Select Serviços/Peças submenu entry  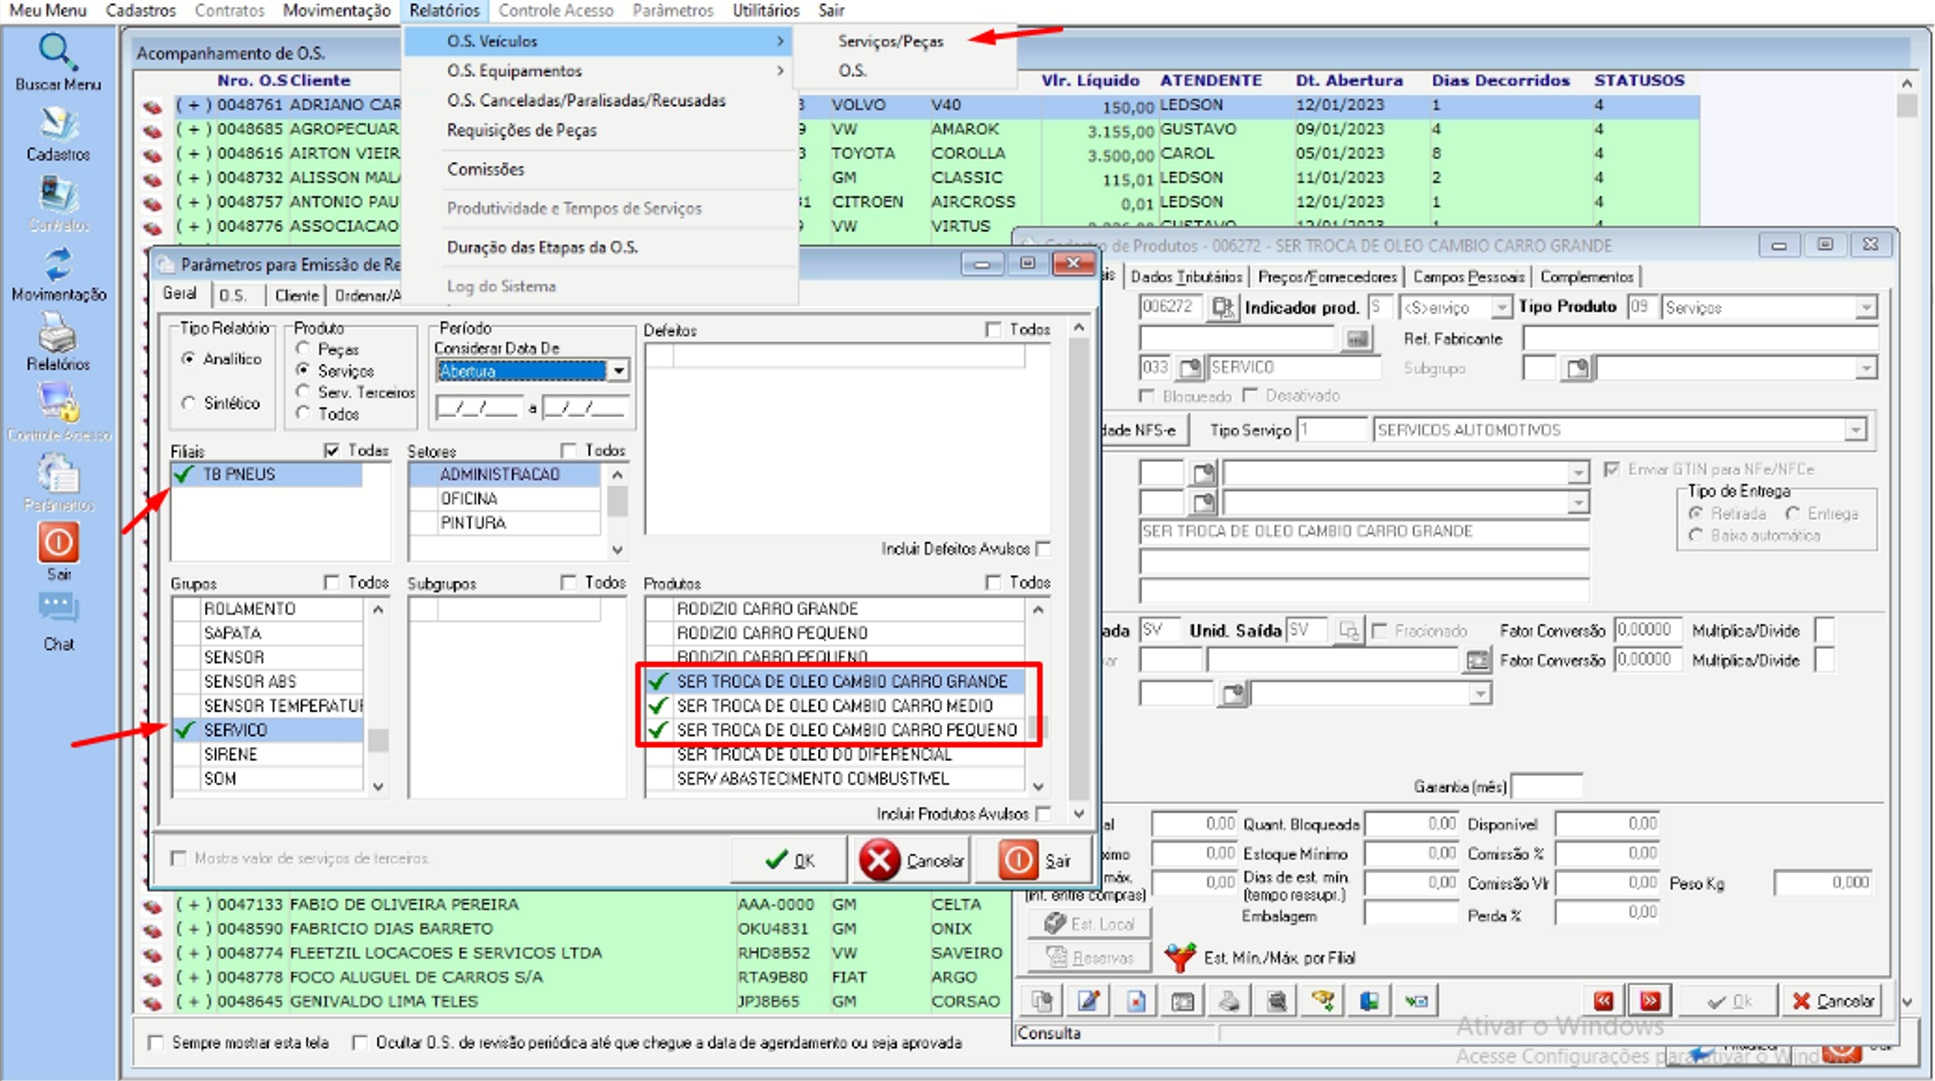pyautogui.click(x=890, y=41)
